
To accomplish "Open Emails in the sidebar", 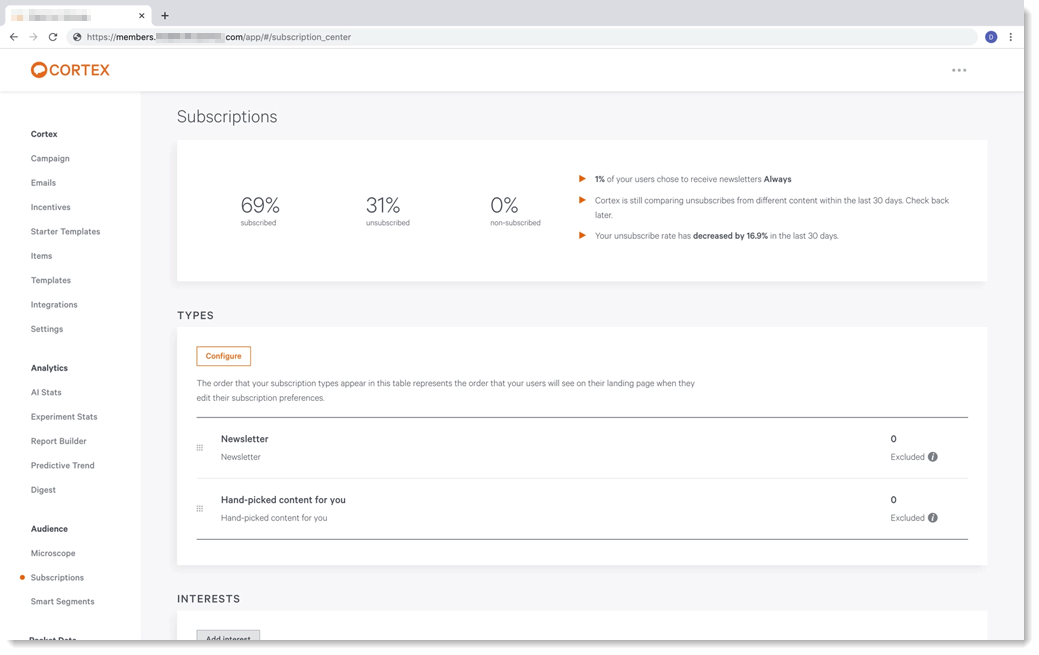I will coord(43,183).
